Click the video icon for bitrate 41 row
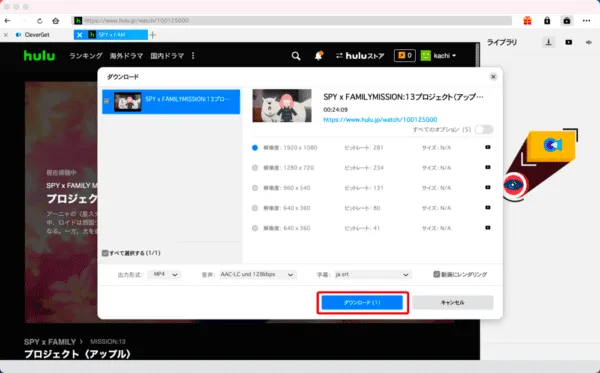This screenshot has height=373, width=600. [x=488, y=228]
